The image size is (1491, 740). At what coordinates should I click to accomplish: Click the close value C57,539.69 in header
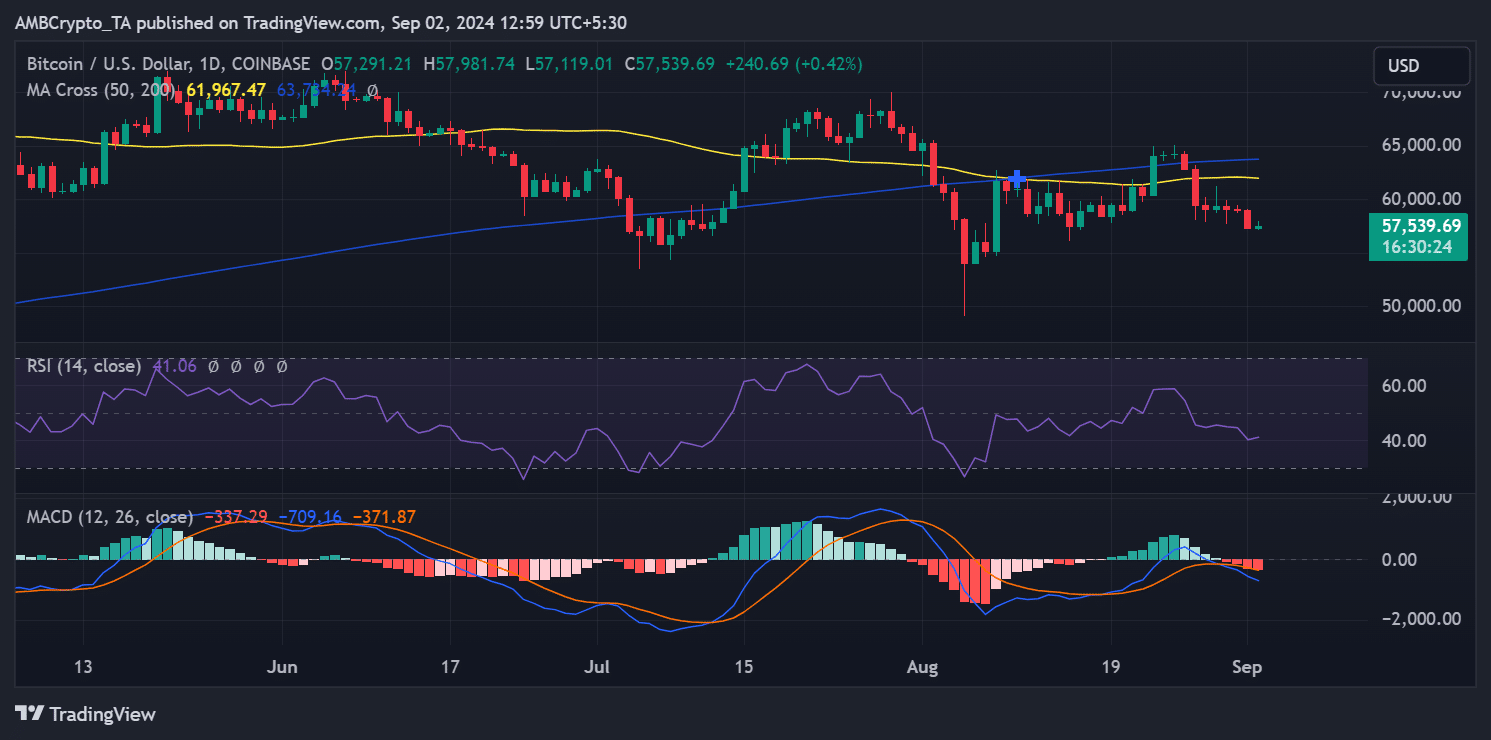coord(670,64)
